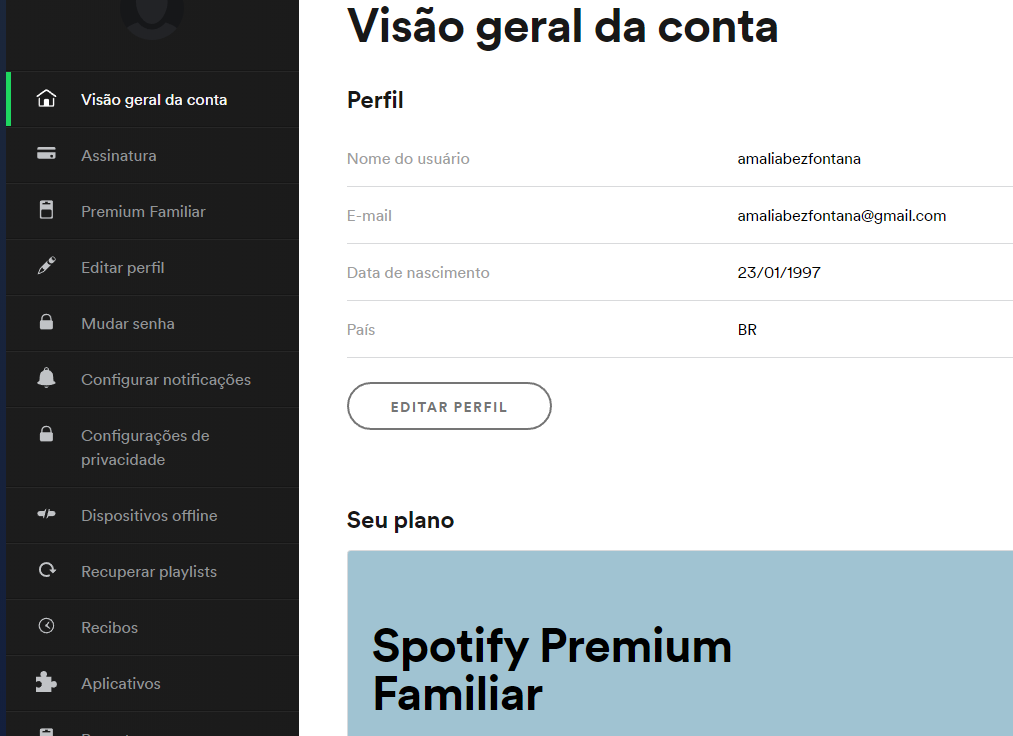This screenshot has height=736, width=1013.
Task: Click the padlock icon next to Mudar senha
Action: (47, 322)
